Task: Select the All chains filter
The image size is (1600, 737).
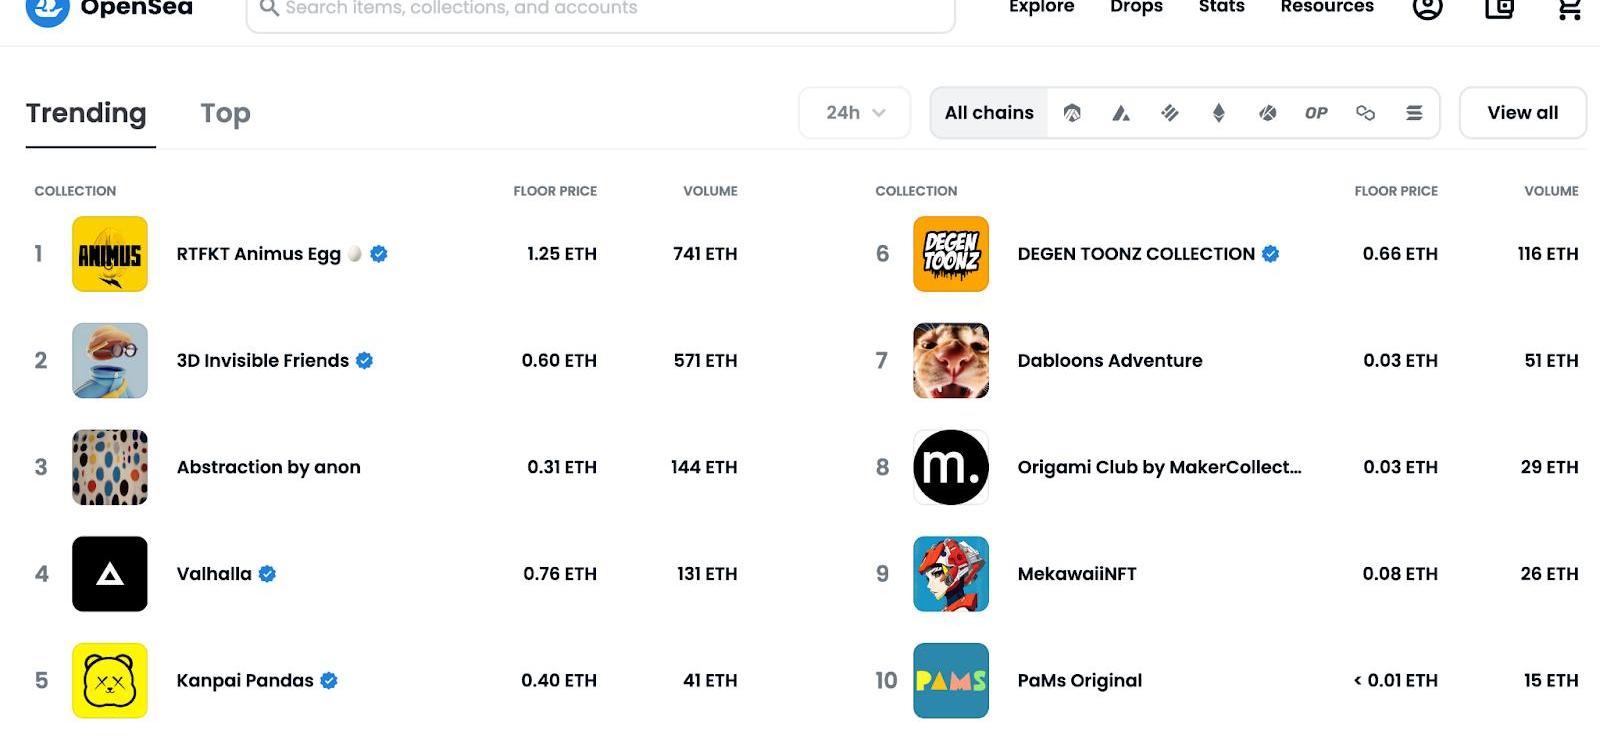Action: tap(989, 113)
